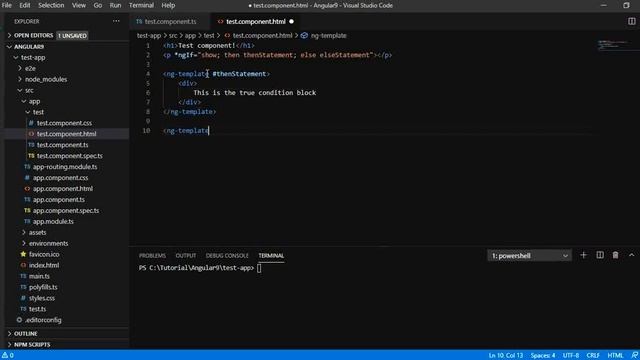Image resolution: width=640 pixels, height=360 pixels.
Task: Switch to PROBLEMS panel tab
Action: coord(152,256)
